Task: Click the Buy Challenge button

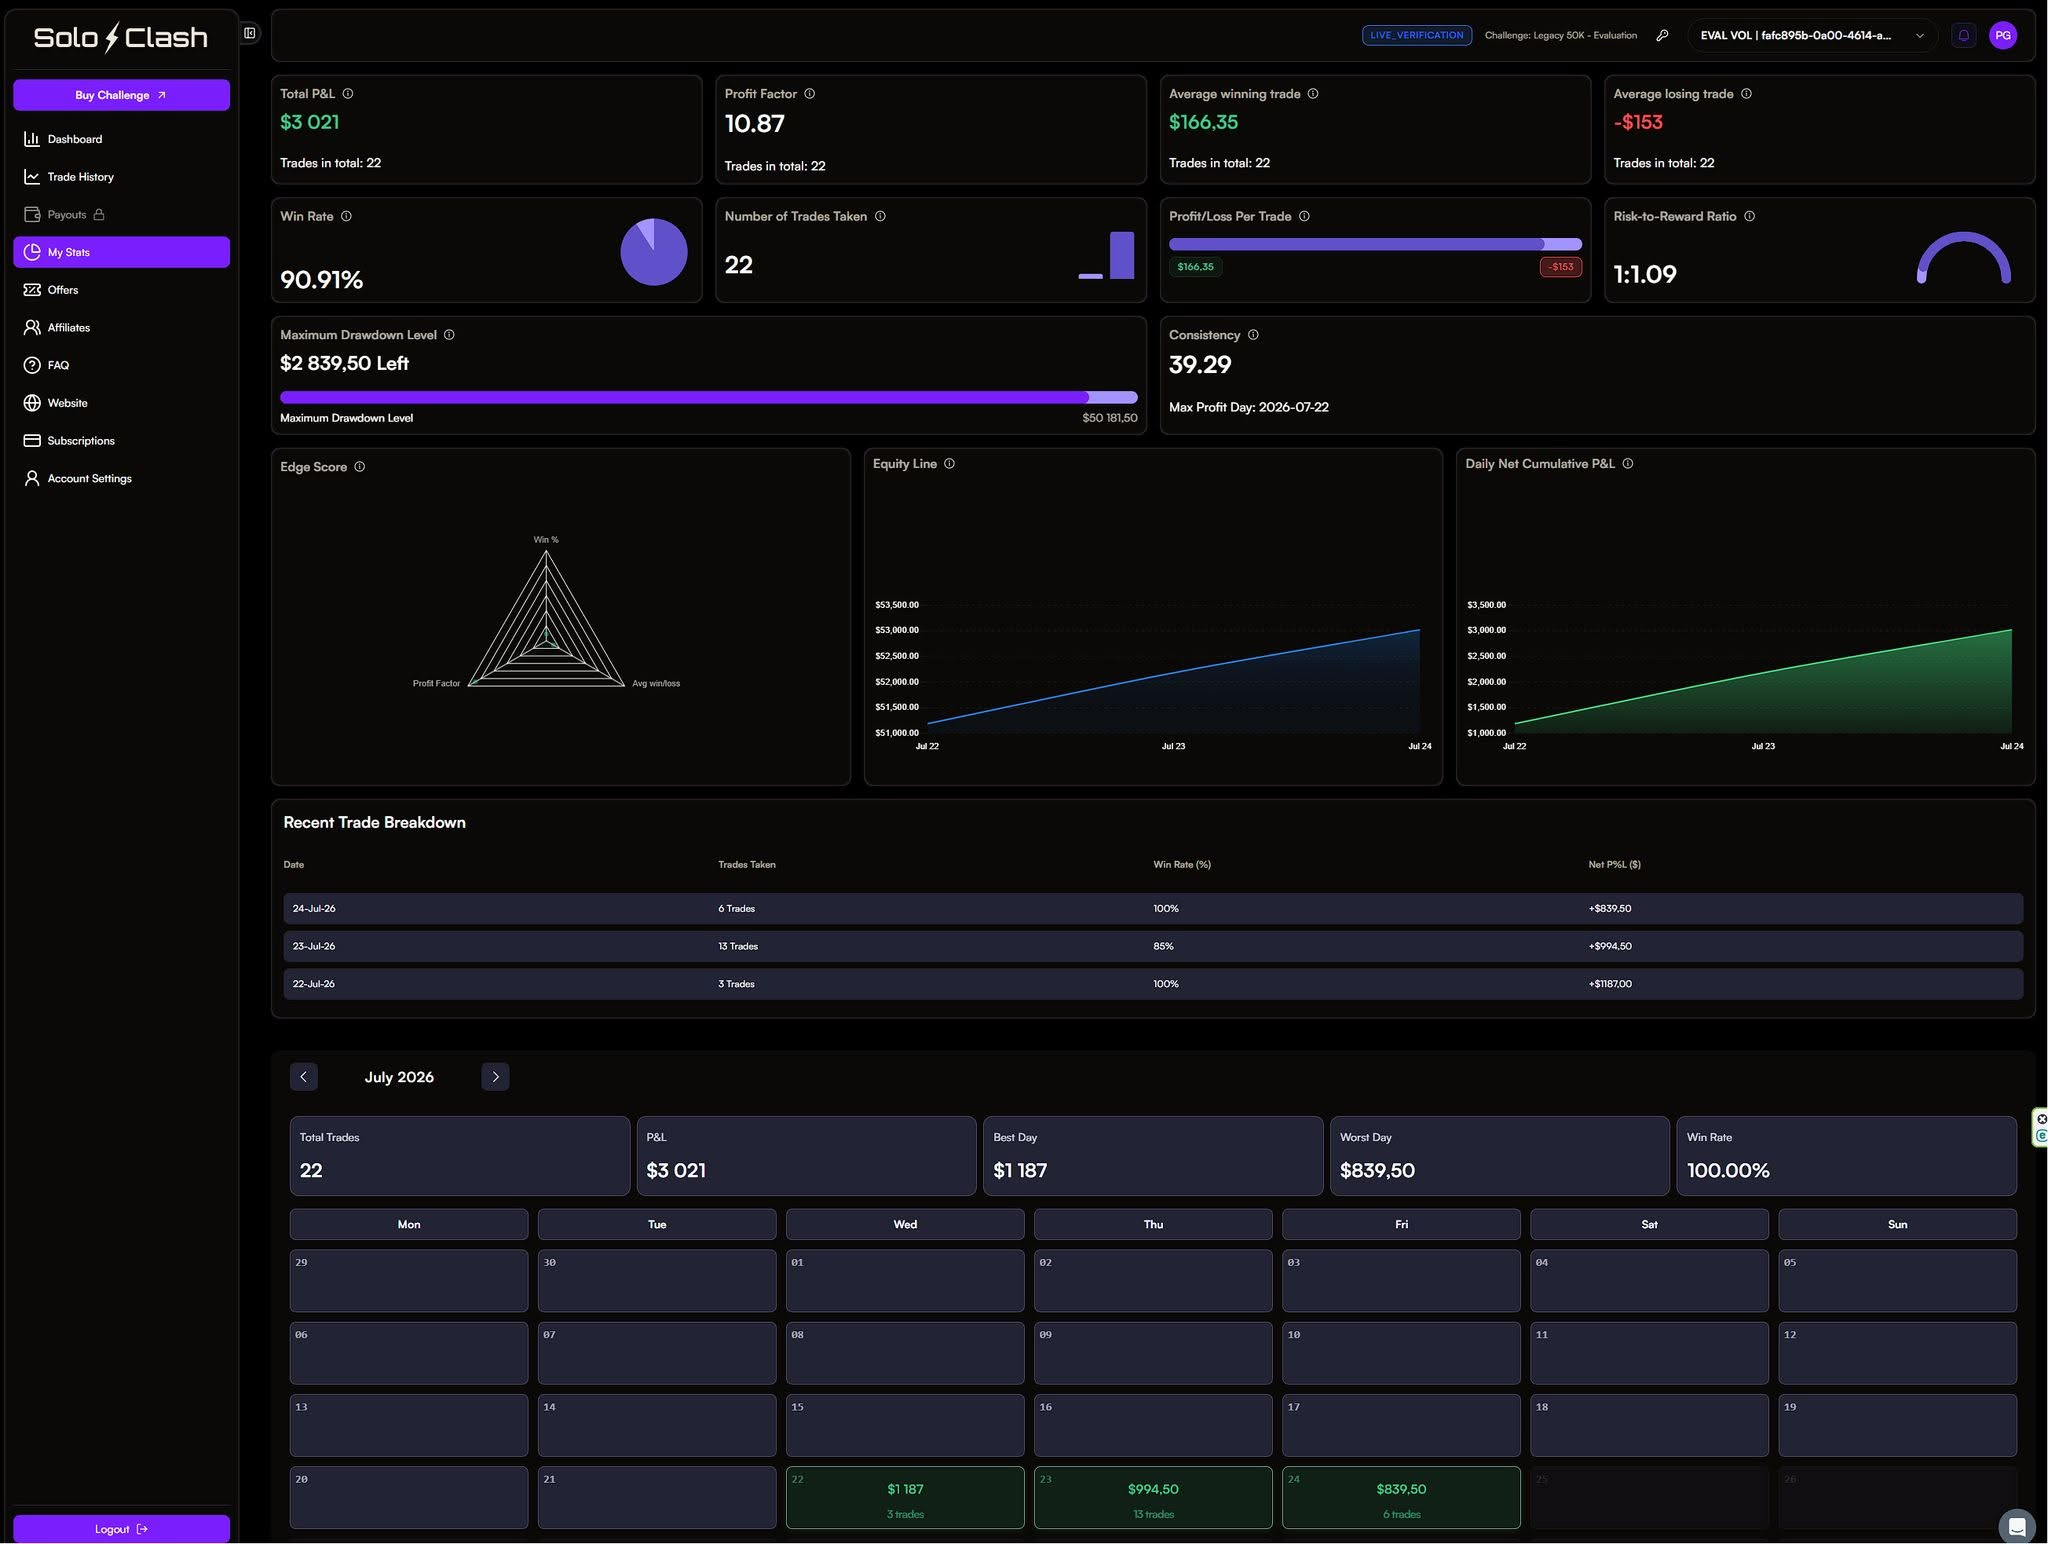Action: click(121, 95)
